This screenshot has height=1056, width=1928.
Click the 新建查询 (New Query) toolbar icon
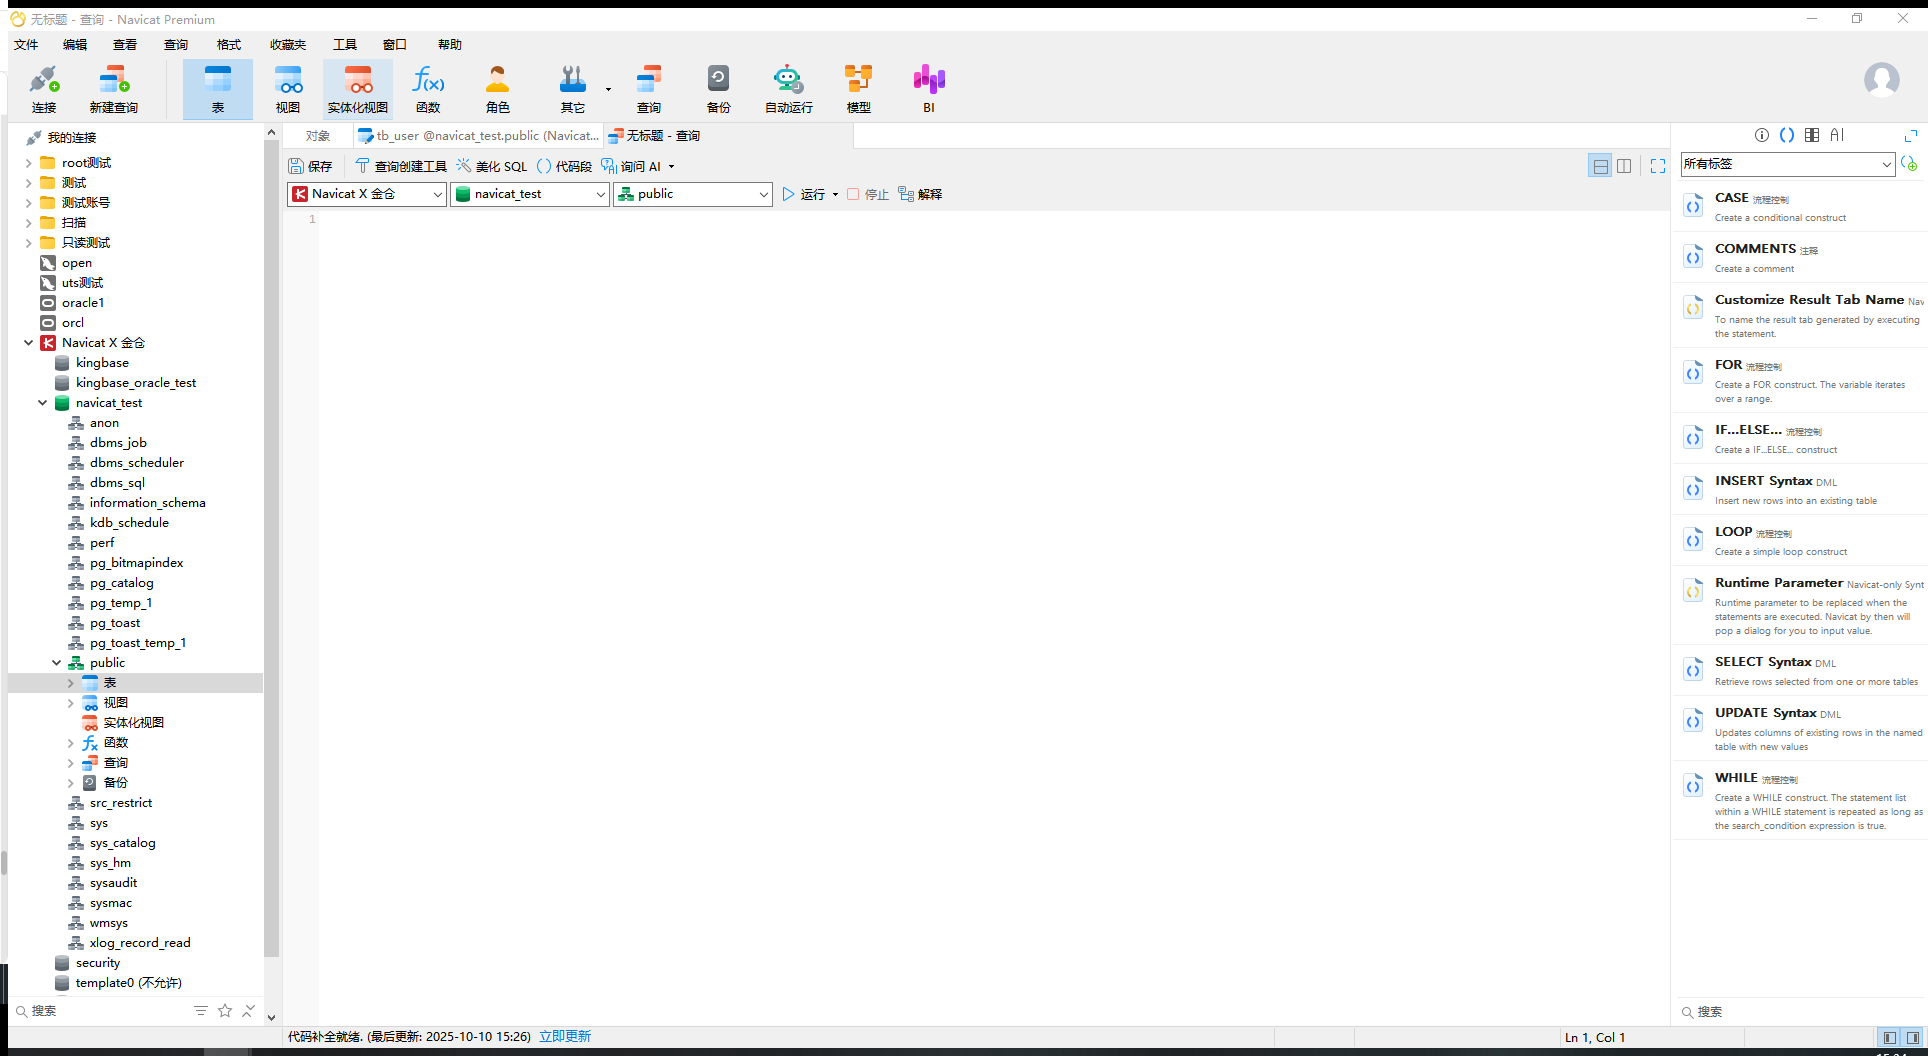click(113, 88)
